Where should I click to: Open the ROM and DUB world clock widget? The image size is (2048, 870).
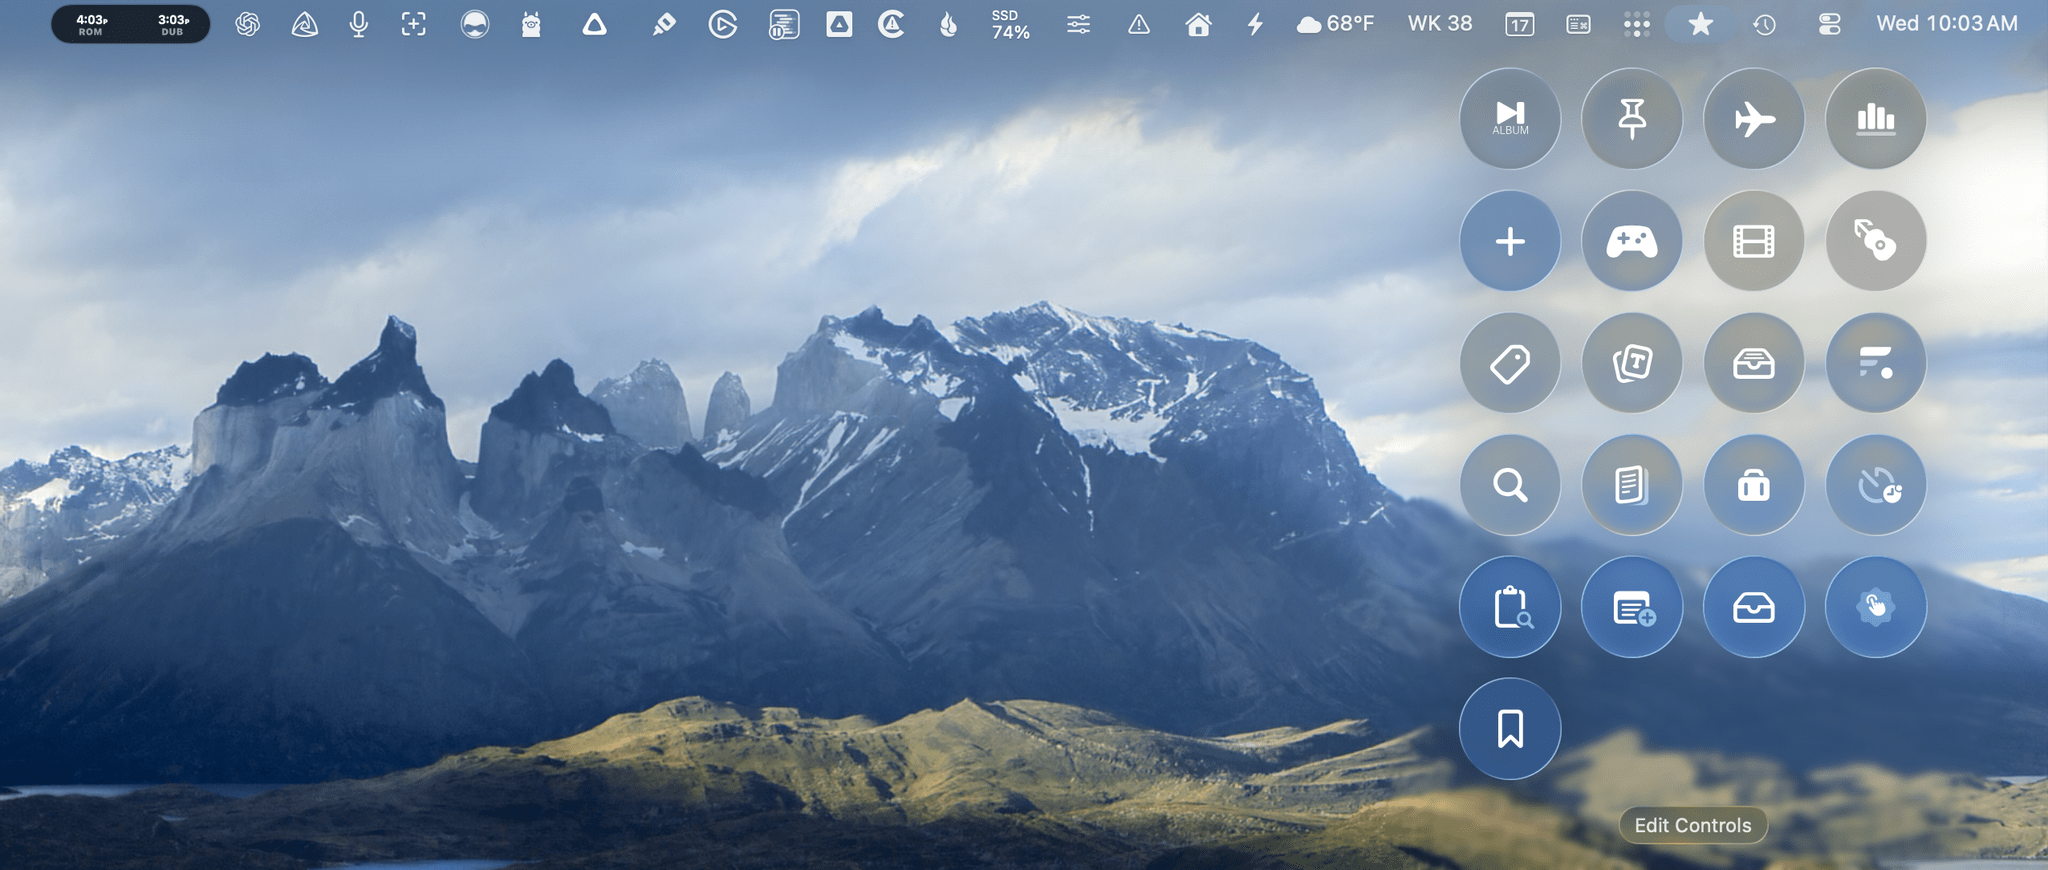coord(131,24)
